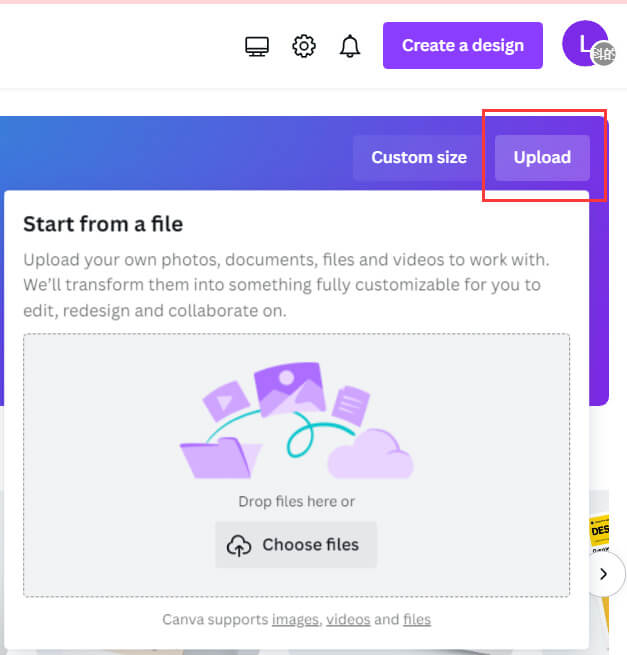
Task: Open the desktop app monitor icon
Action: 257,46
